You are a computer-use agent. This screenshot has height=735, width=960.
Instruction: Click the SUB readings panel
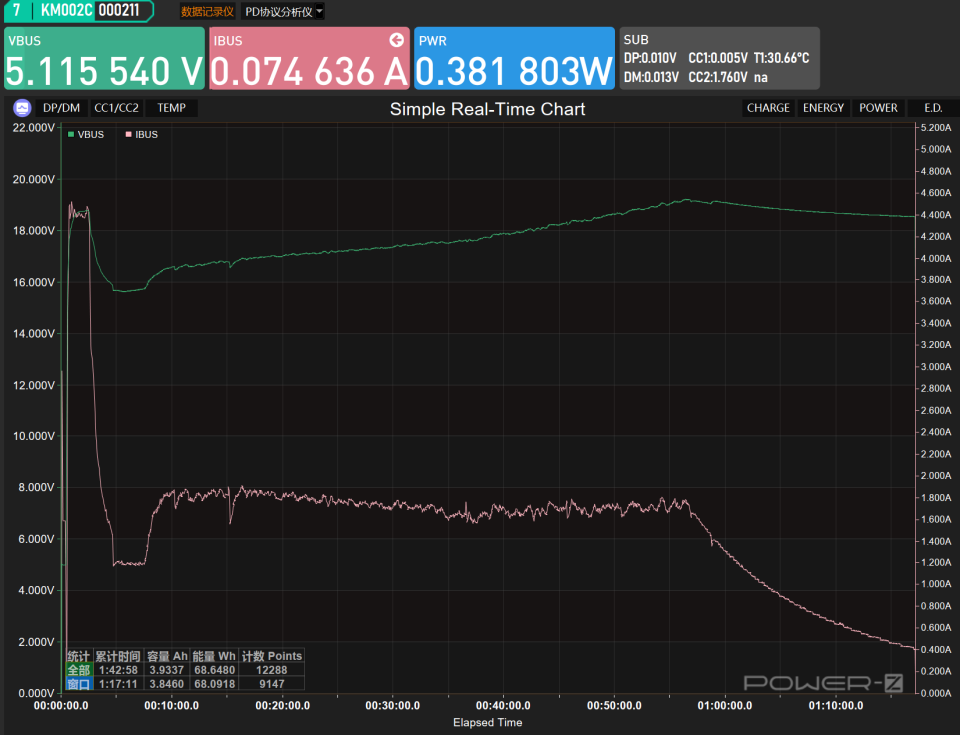coord(719,58)
